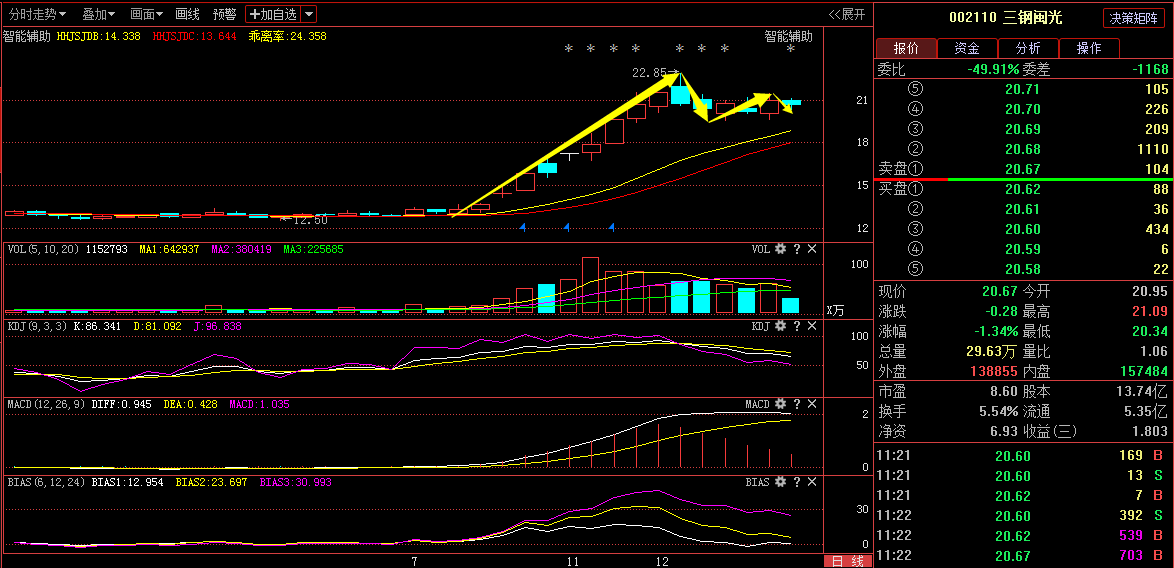Viewport: 1174px width, 568px height.
Task: Click the arrow next to 加自选
Action: (309, 14)
